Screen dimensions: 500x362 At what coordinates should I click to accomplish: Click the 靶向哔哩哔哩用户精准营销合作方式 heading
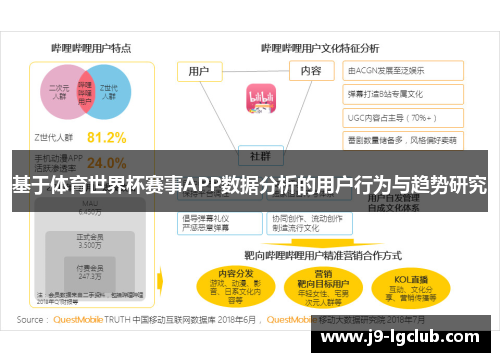[x=323, y=256]
